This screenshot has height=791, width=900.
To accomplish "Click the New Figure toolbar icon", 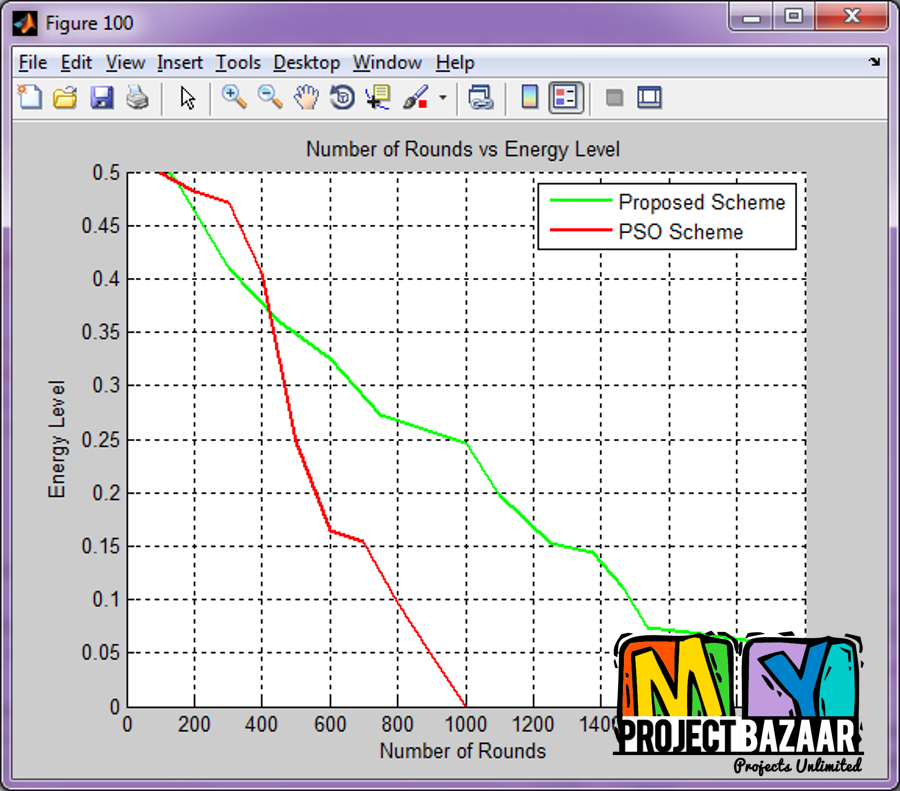I will point(31,98).
